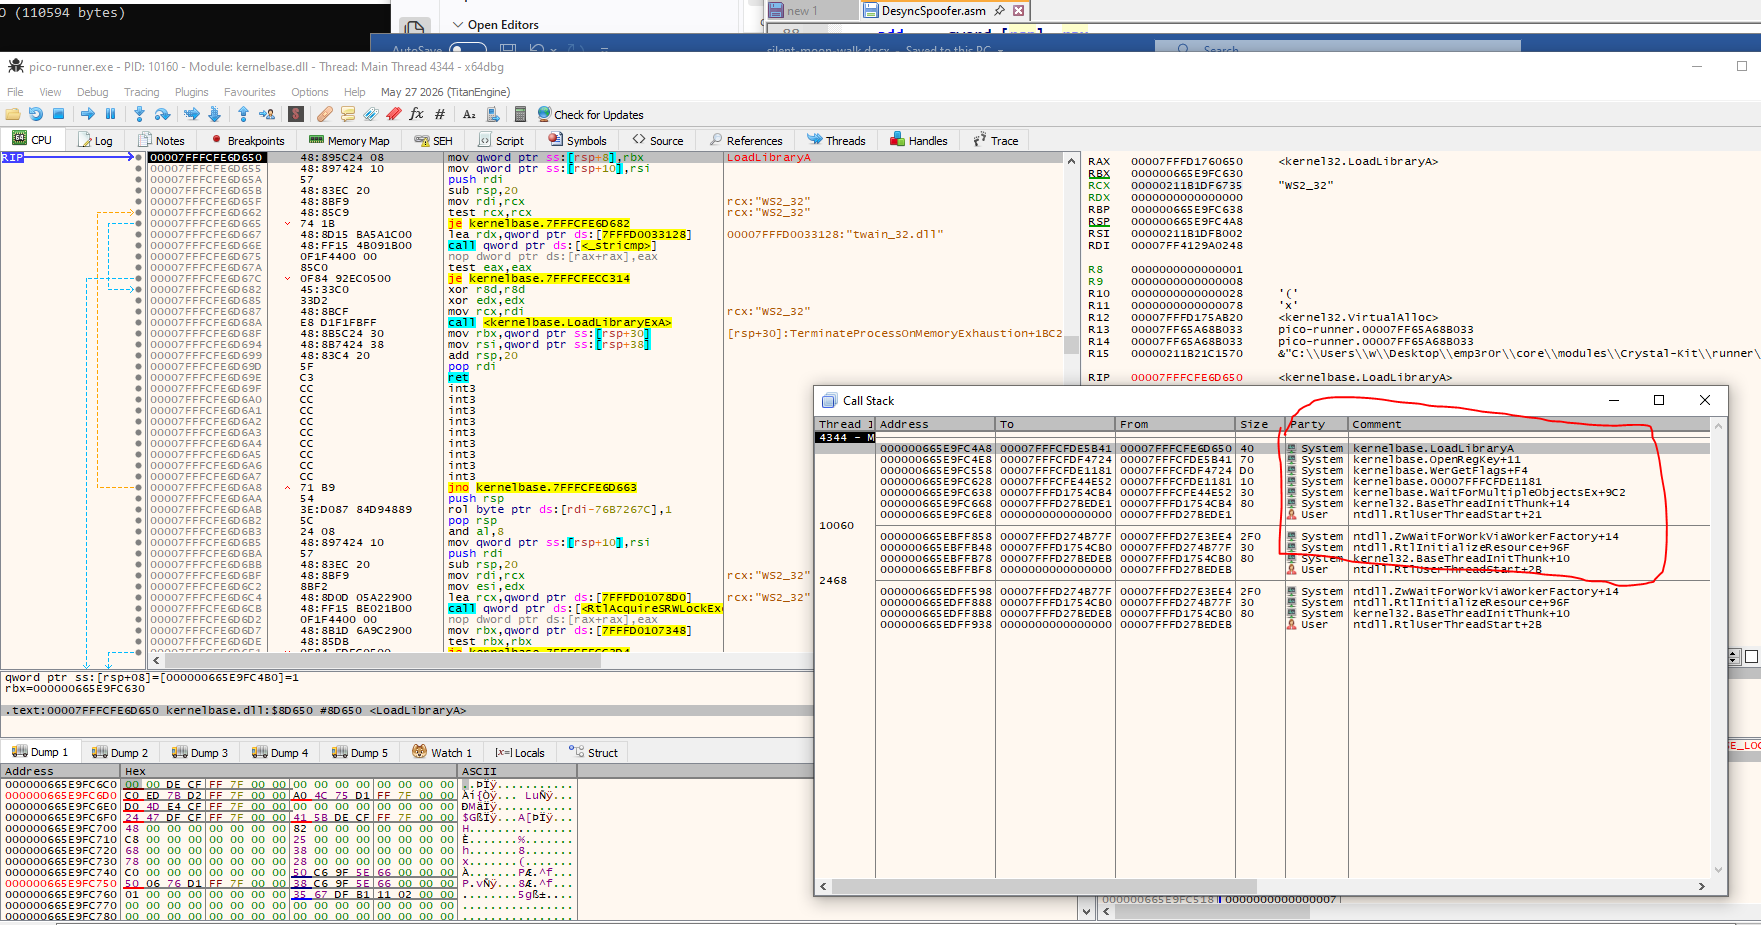The width and height of the screenshot is (1761, 925).
Task: Switch to the SEH tab
Action: (434, 141)
